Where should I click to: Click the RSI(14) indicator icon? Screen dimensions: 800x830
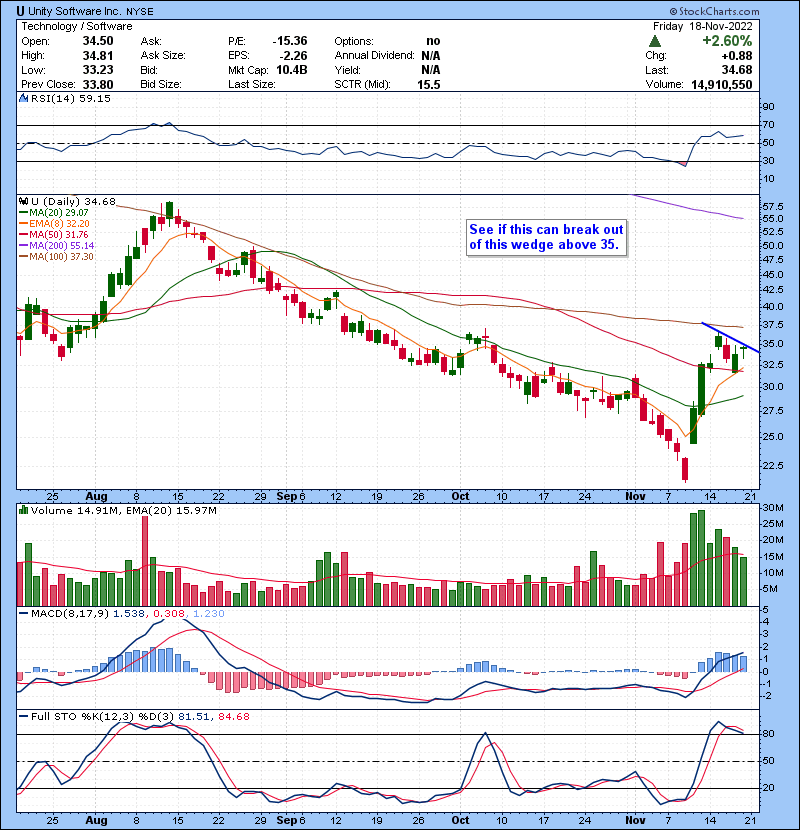coord(23,98)
